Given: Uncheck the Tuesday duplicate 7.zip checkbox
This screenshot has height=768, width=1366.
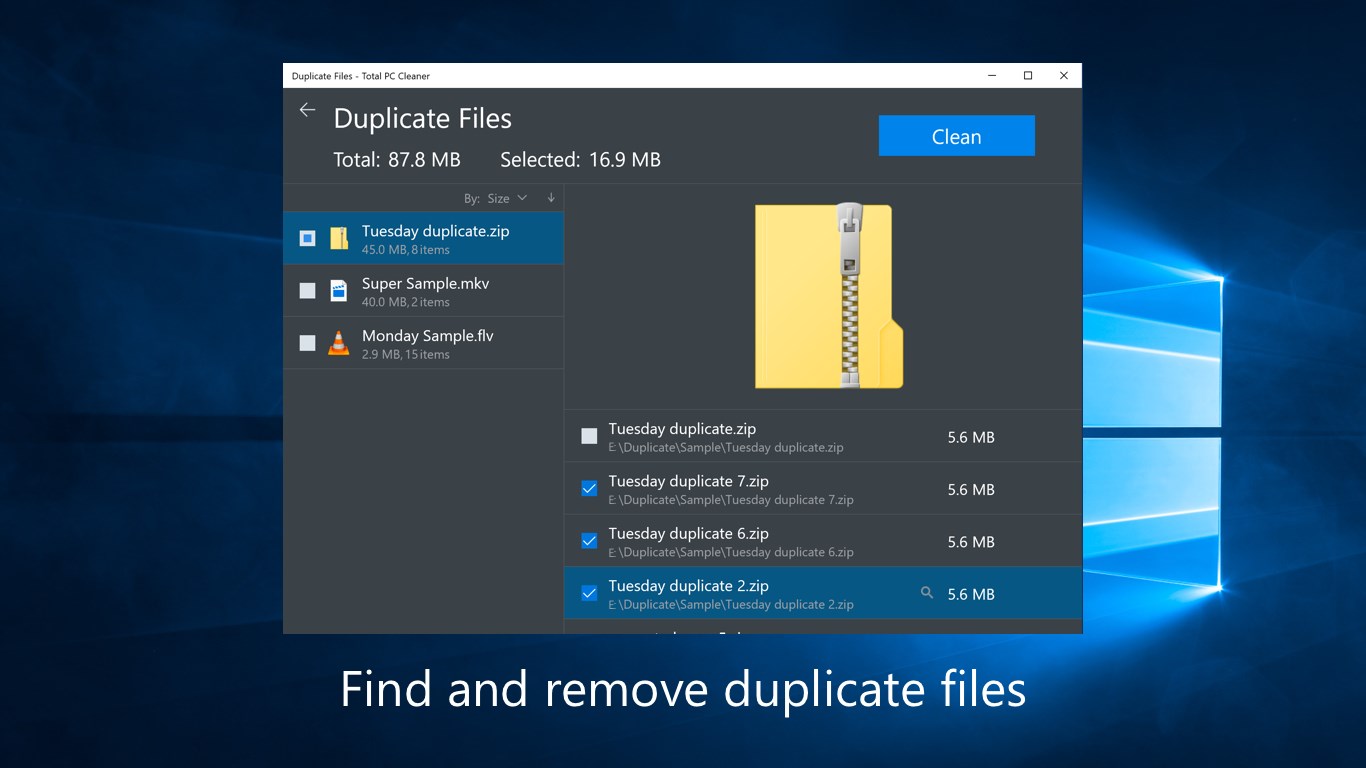Looking at the screenshot, I should 589,489.
